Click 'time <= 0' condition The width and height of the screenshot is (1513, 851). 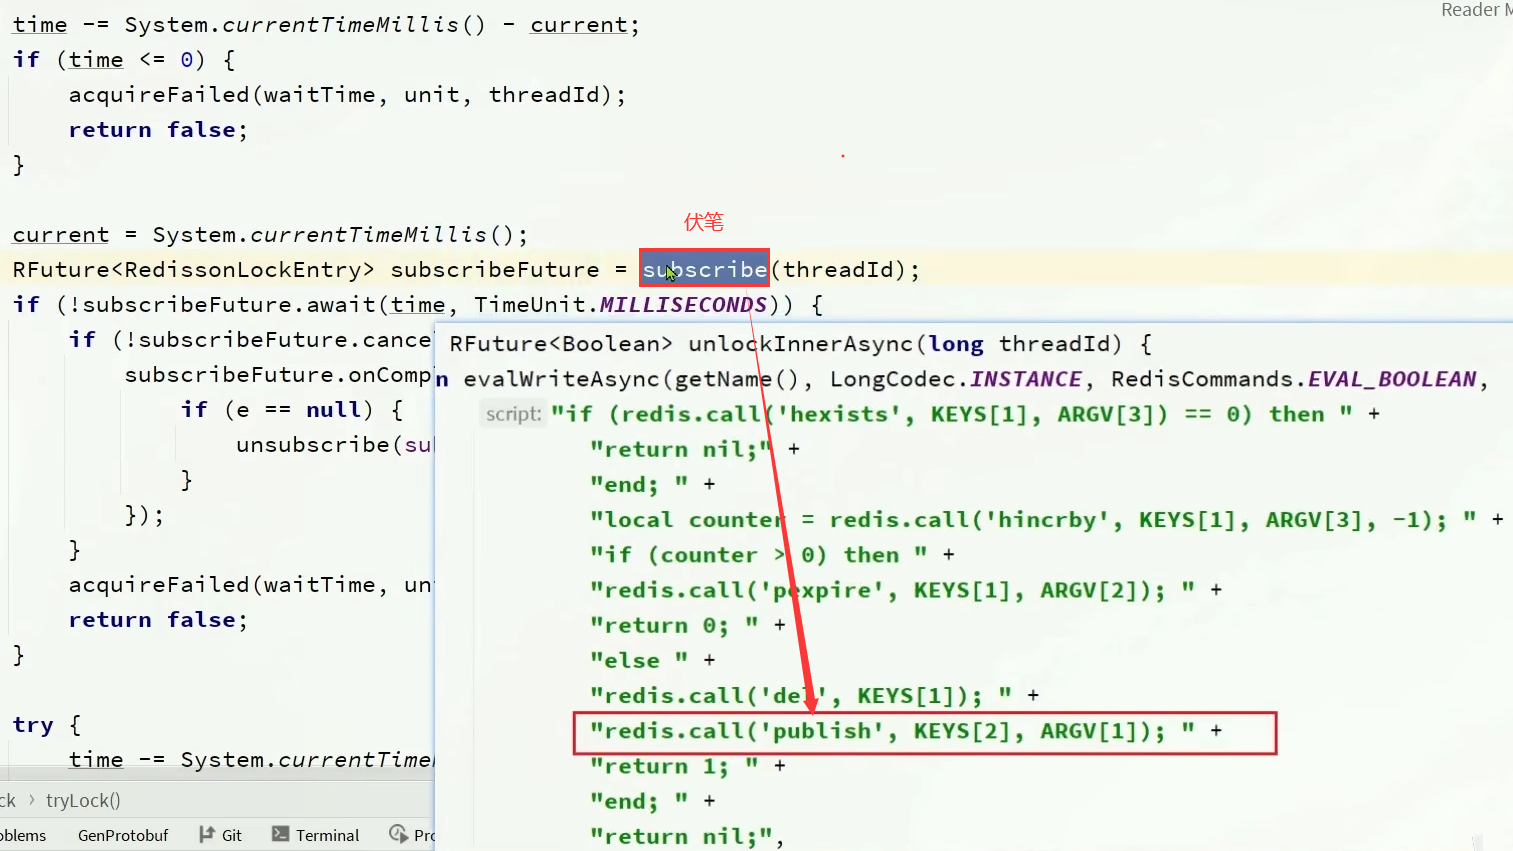tap(130, 59)
